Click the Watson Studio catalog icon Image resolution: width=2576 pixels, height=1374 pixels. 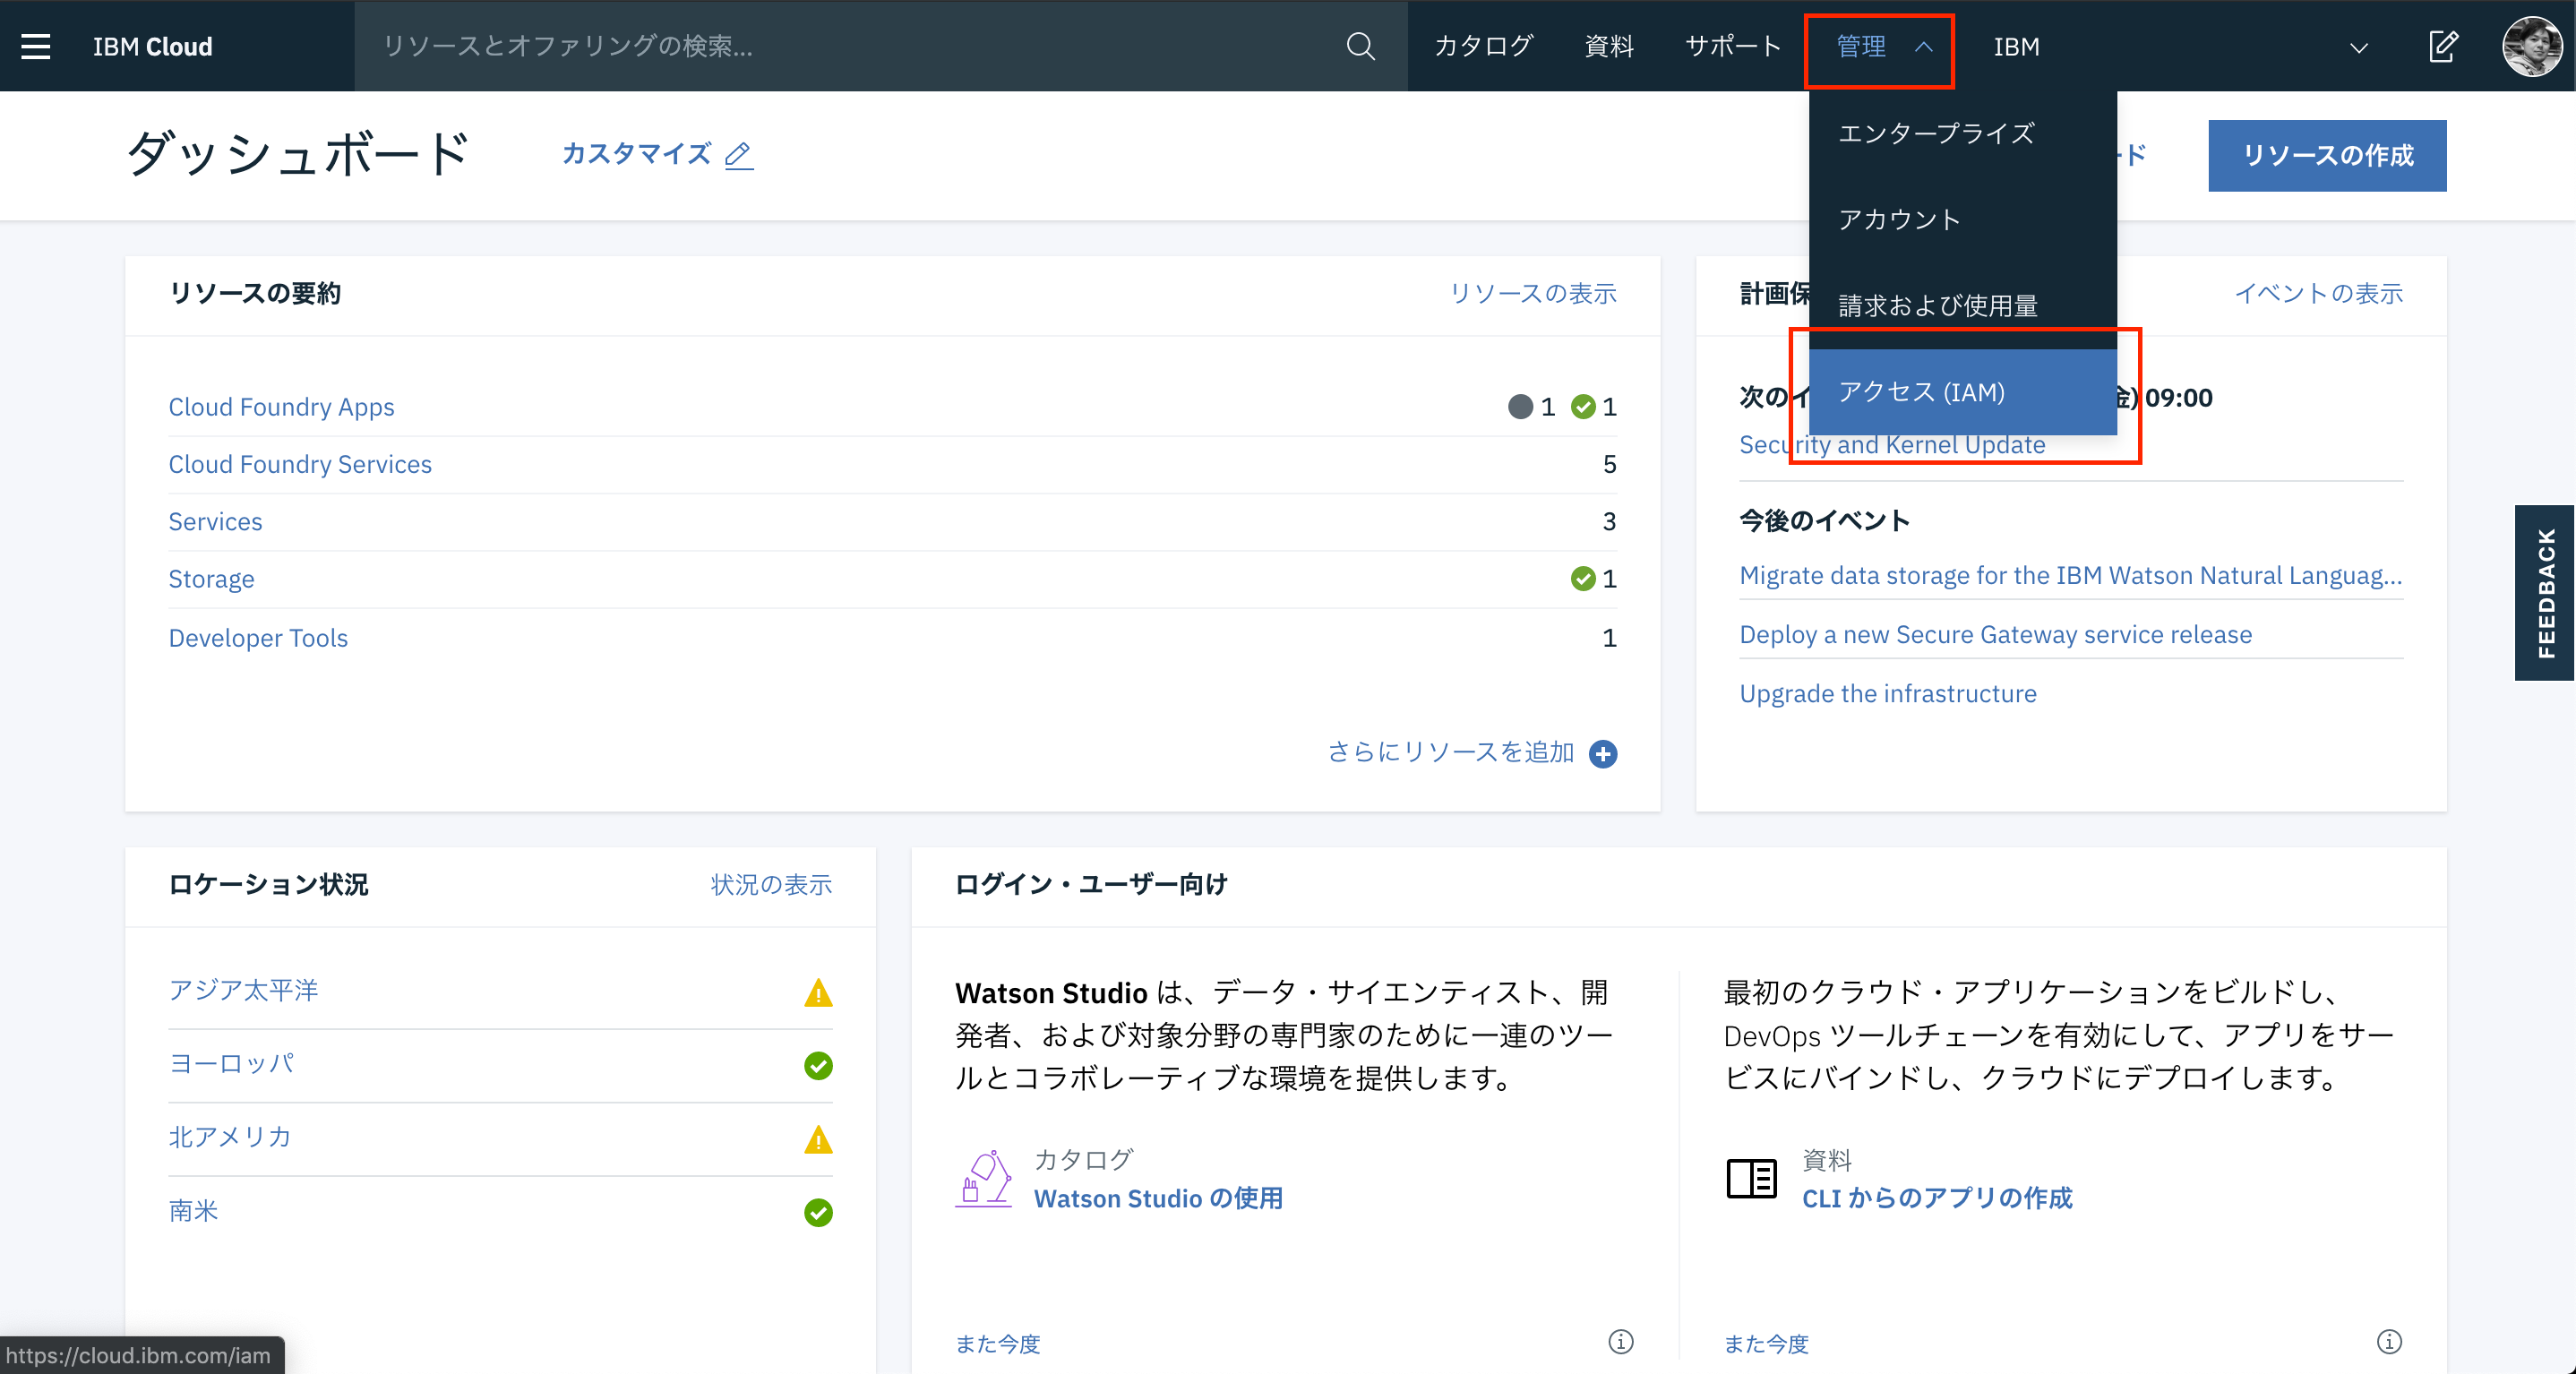click(984, 1179)
